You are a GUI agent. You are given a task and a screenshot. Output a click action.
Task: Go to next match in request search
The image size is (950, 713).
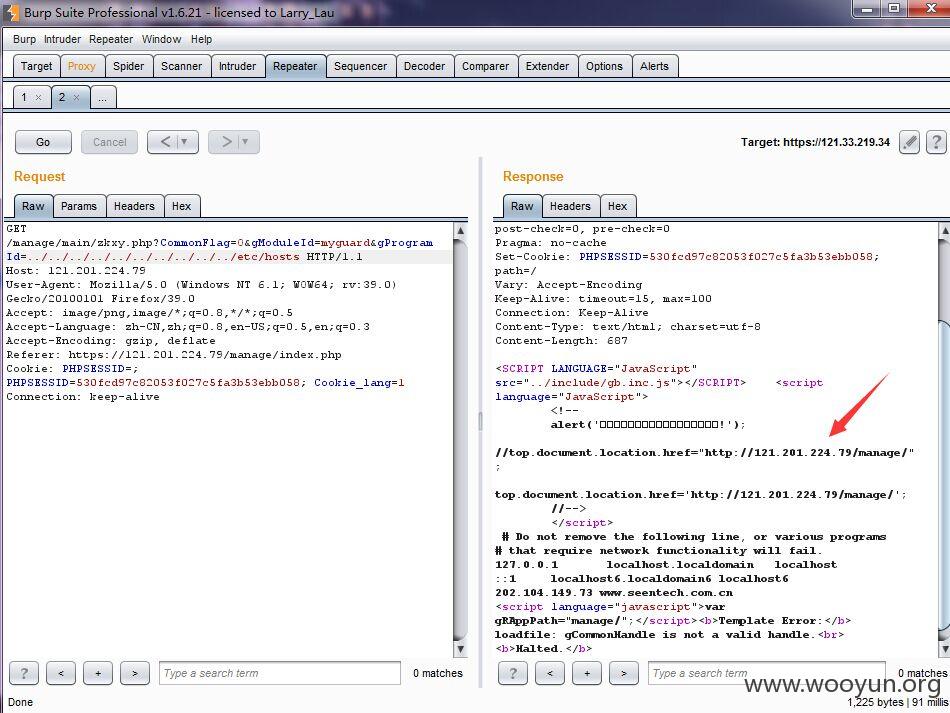pyautogui.click(x=135, y=673)
